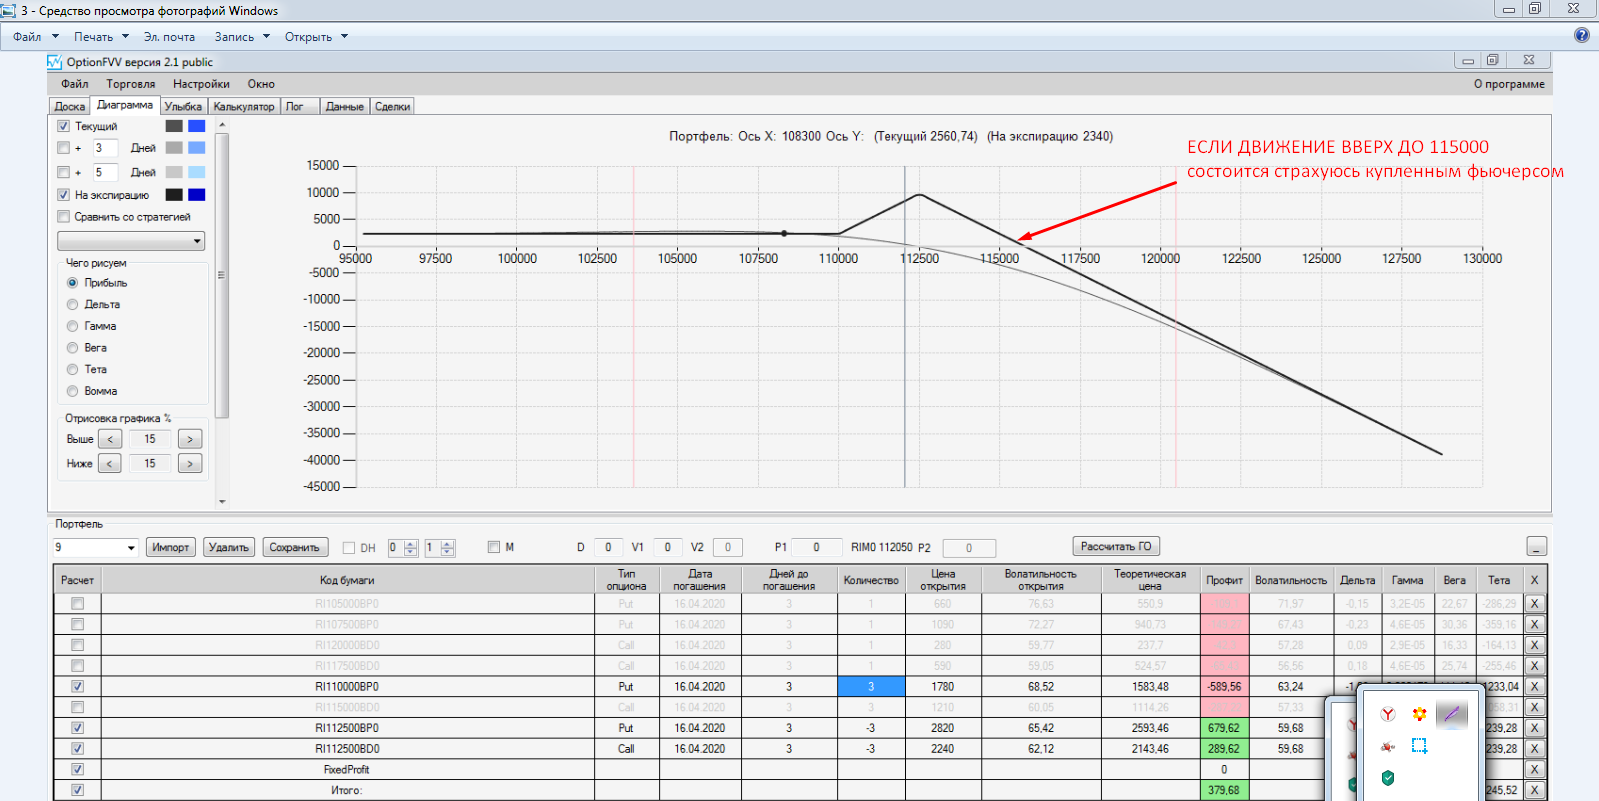Open the 'Печать' dropdown menu
The width and height of the screenshot is (1599, 801).
pos(101,37)
